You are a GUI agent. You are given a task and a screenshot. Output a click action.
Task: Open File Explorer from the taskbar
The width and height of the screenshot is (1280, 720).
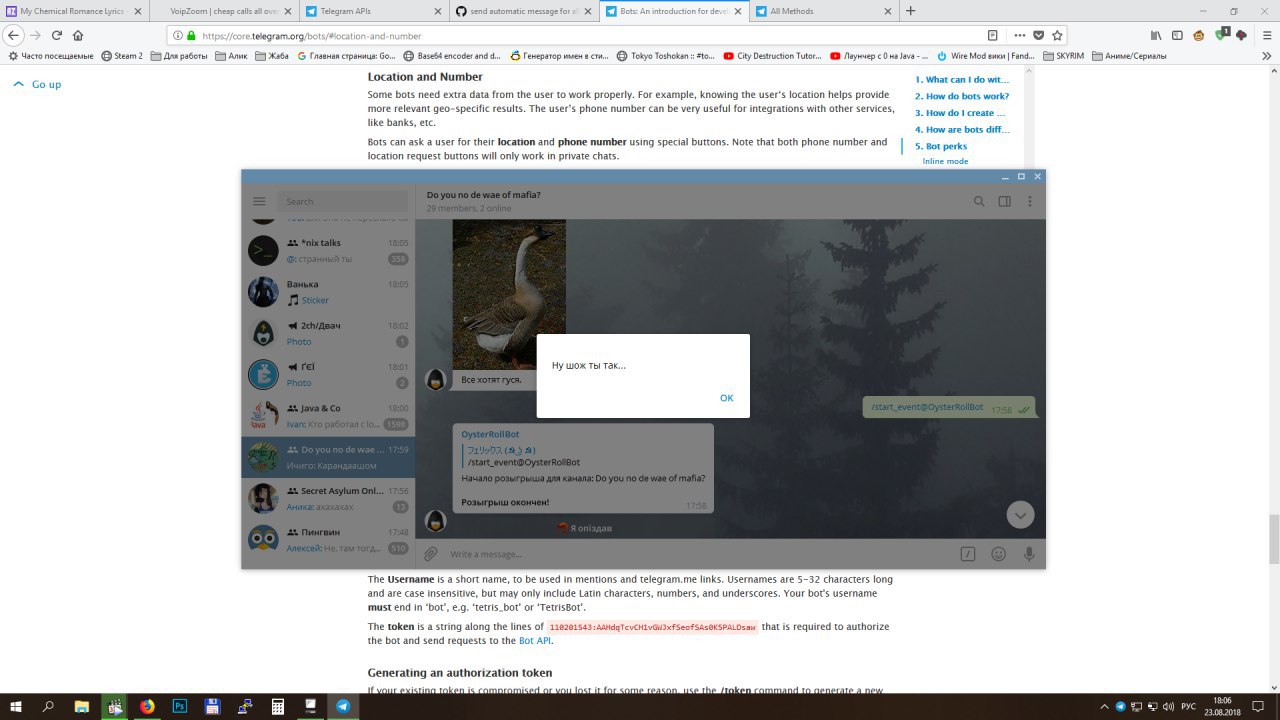coord(82,706)
